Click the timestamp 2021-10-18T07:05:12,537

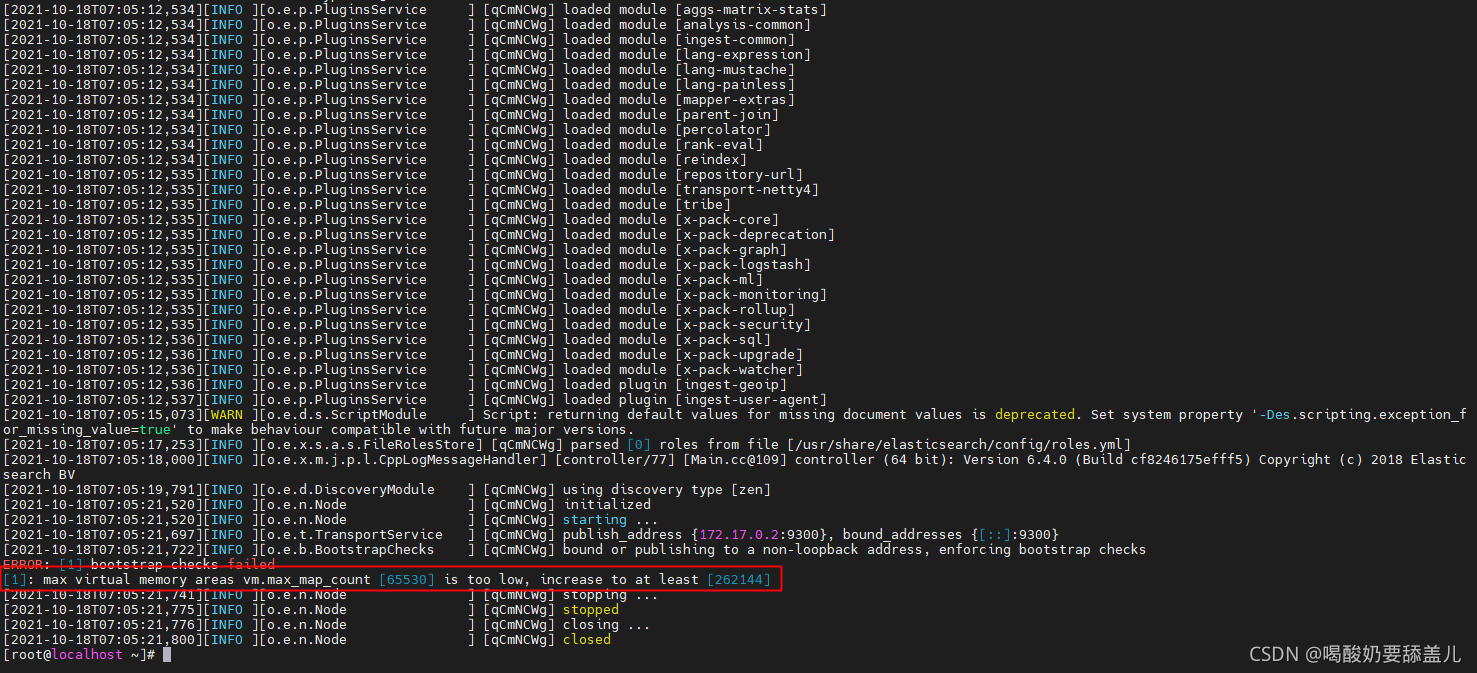[103, 400]
